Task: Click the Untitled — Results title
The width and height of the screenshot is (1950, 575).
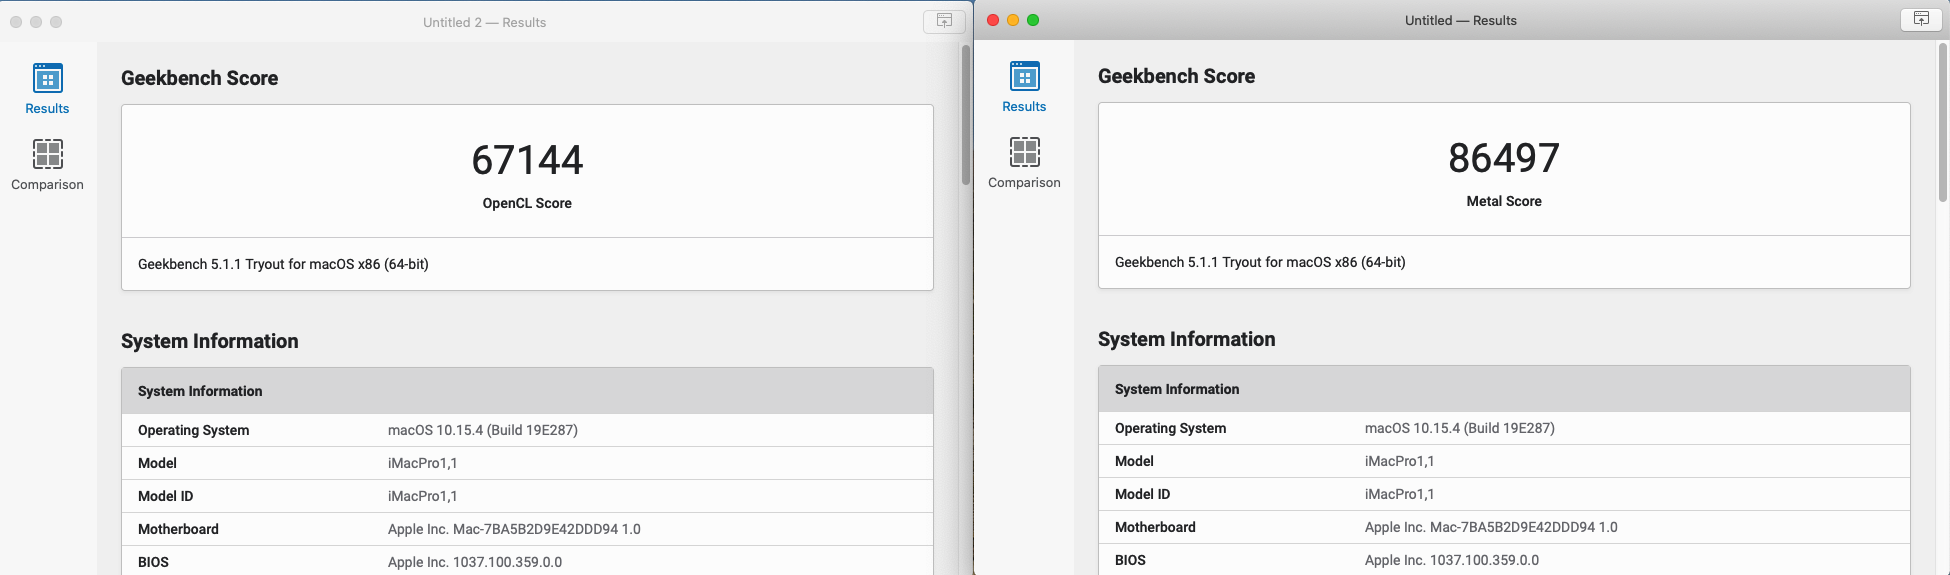Action: (1461, 20)
